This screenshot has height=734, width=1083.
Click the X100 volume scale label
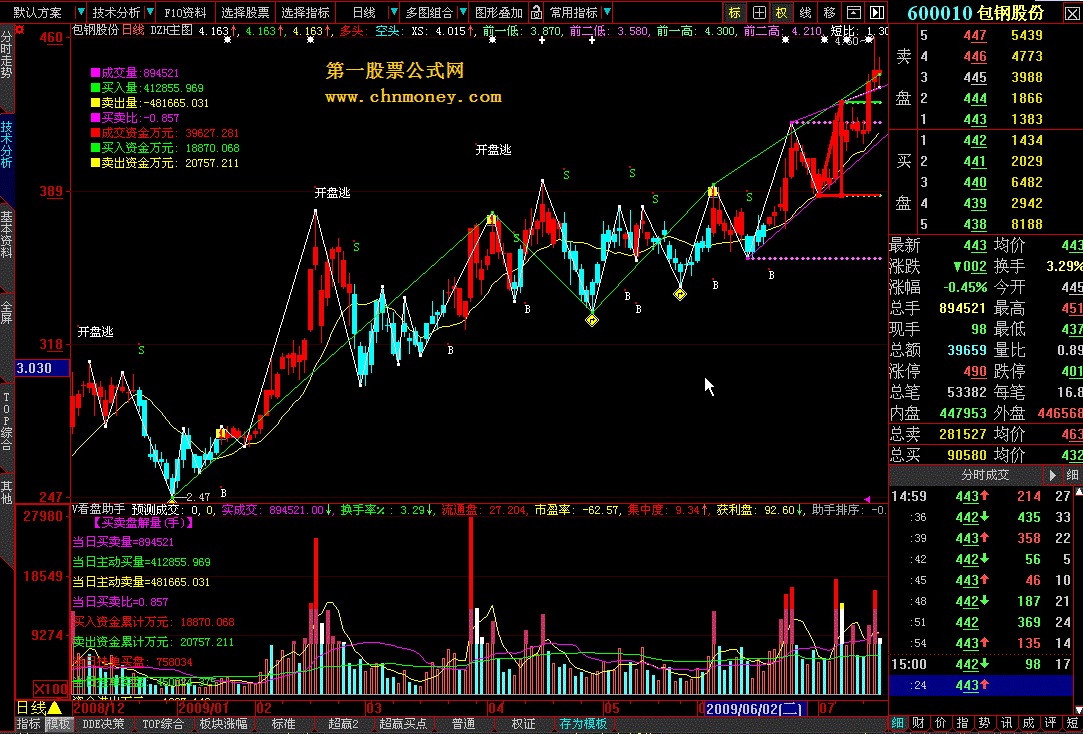click(x=51, y=689)
